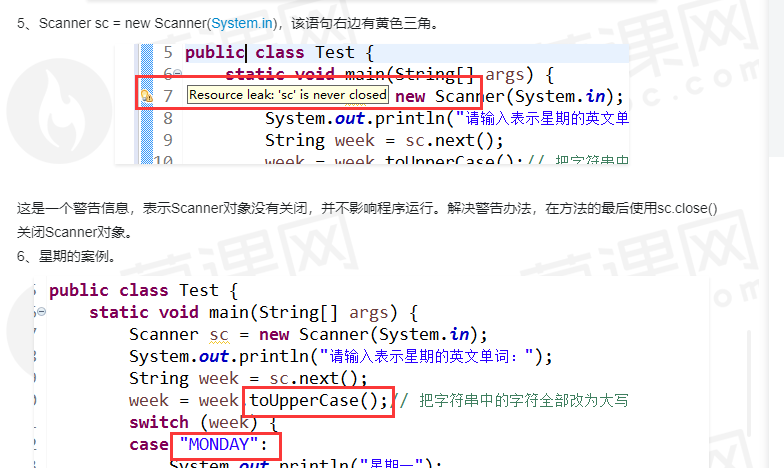Click the Resource leak tooltip text

pos(288,95)
